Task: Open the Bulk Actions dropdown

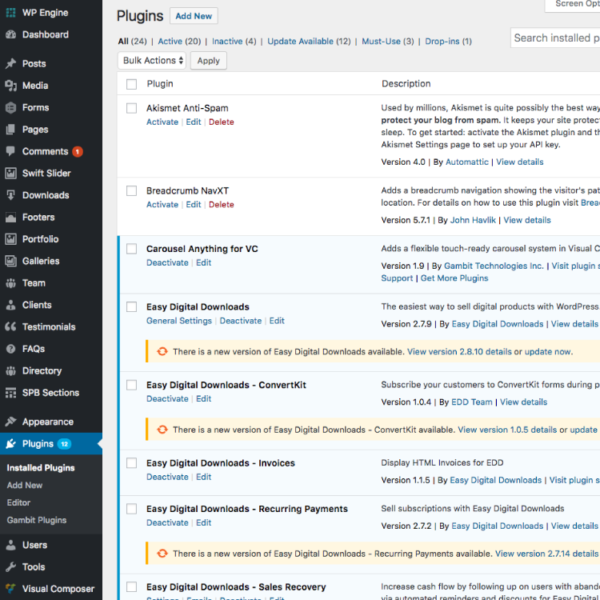Action: click(152, 60)
